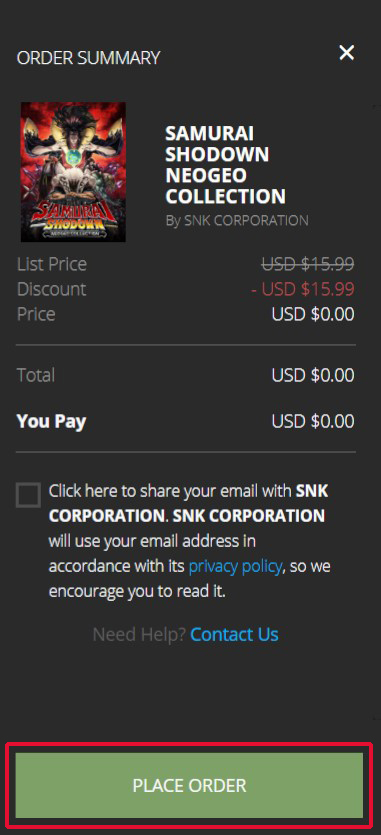Viewport: 381px width, 835px height.
Task: Click the struck-through list price USD $15.99
Action: 307,264
